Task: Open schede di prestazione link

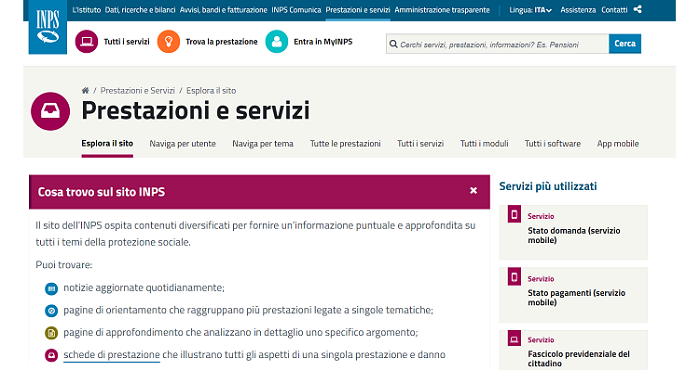Action: (112, 355)
